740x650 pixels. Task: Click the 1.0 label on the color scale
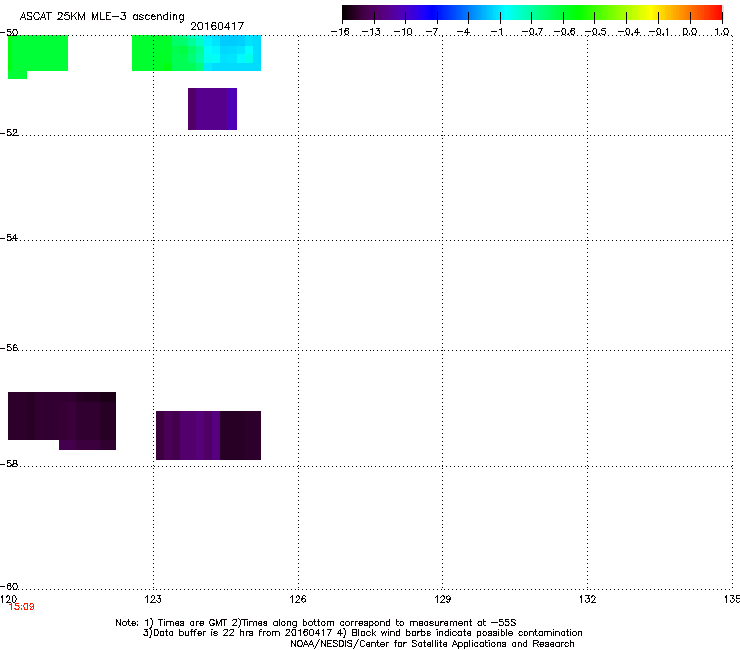(722, 32)
